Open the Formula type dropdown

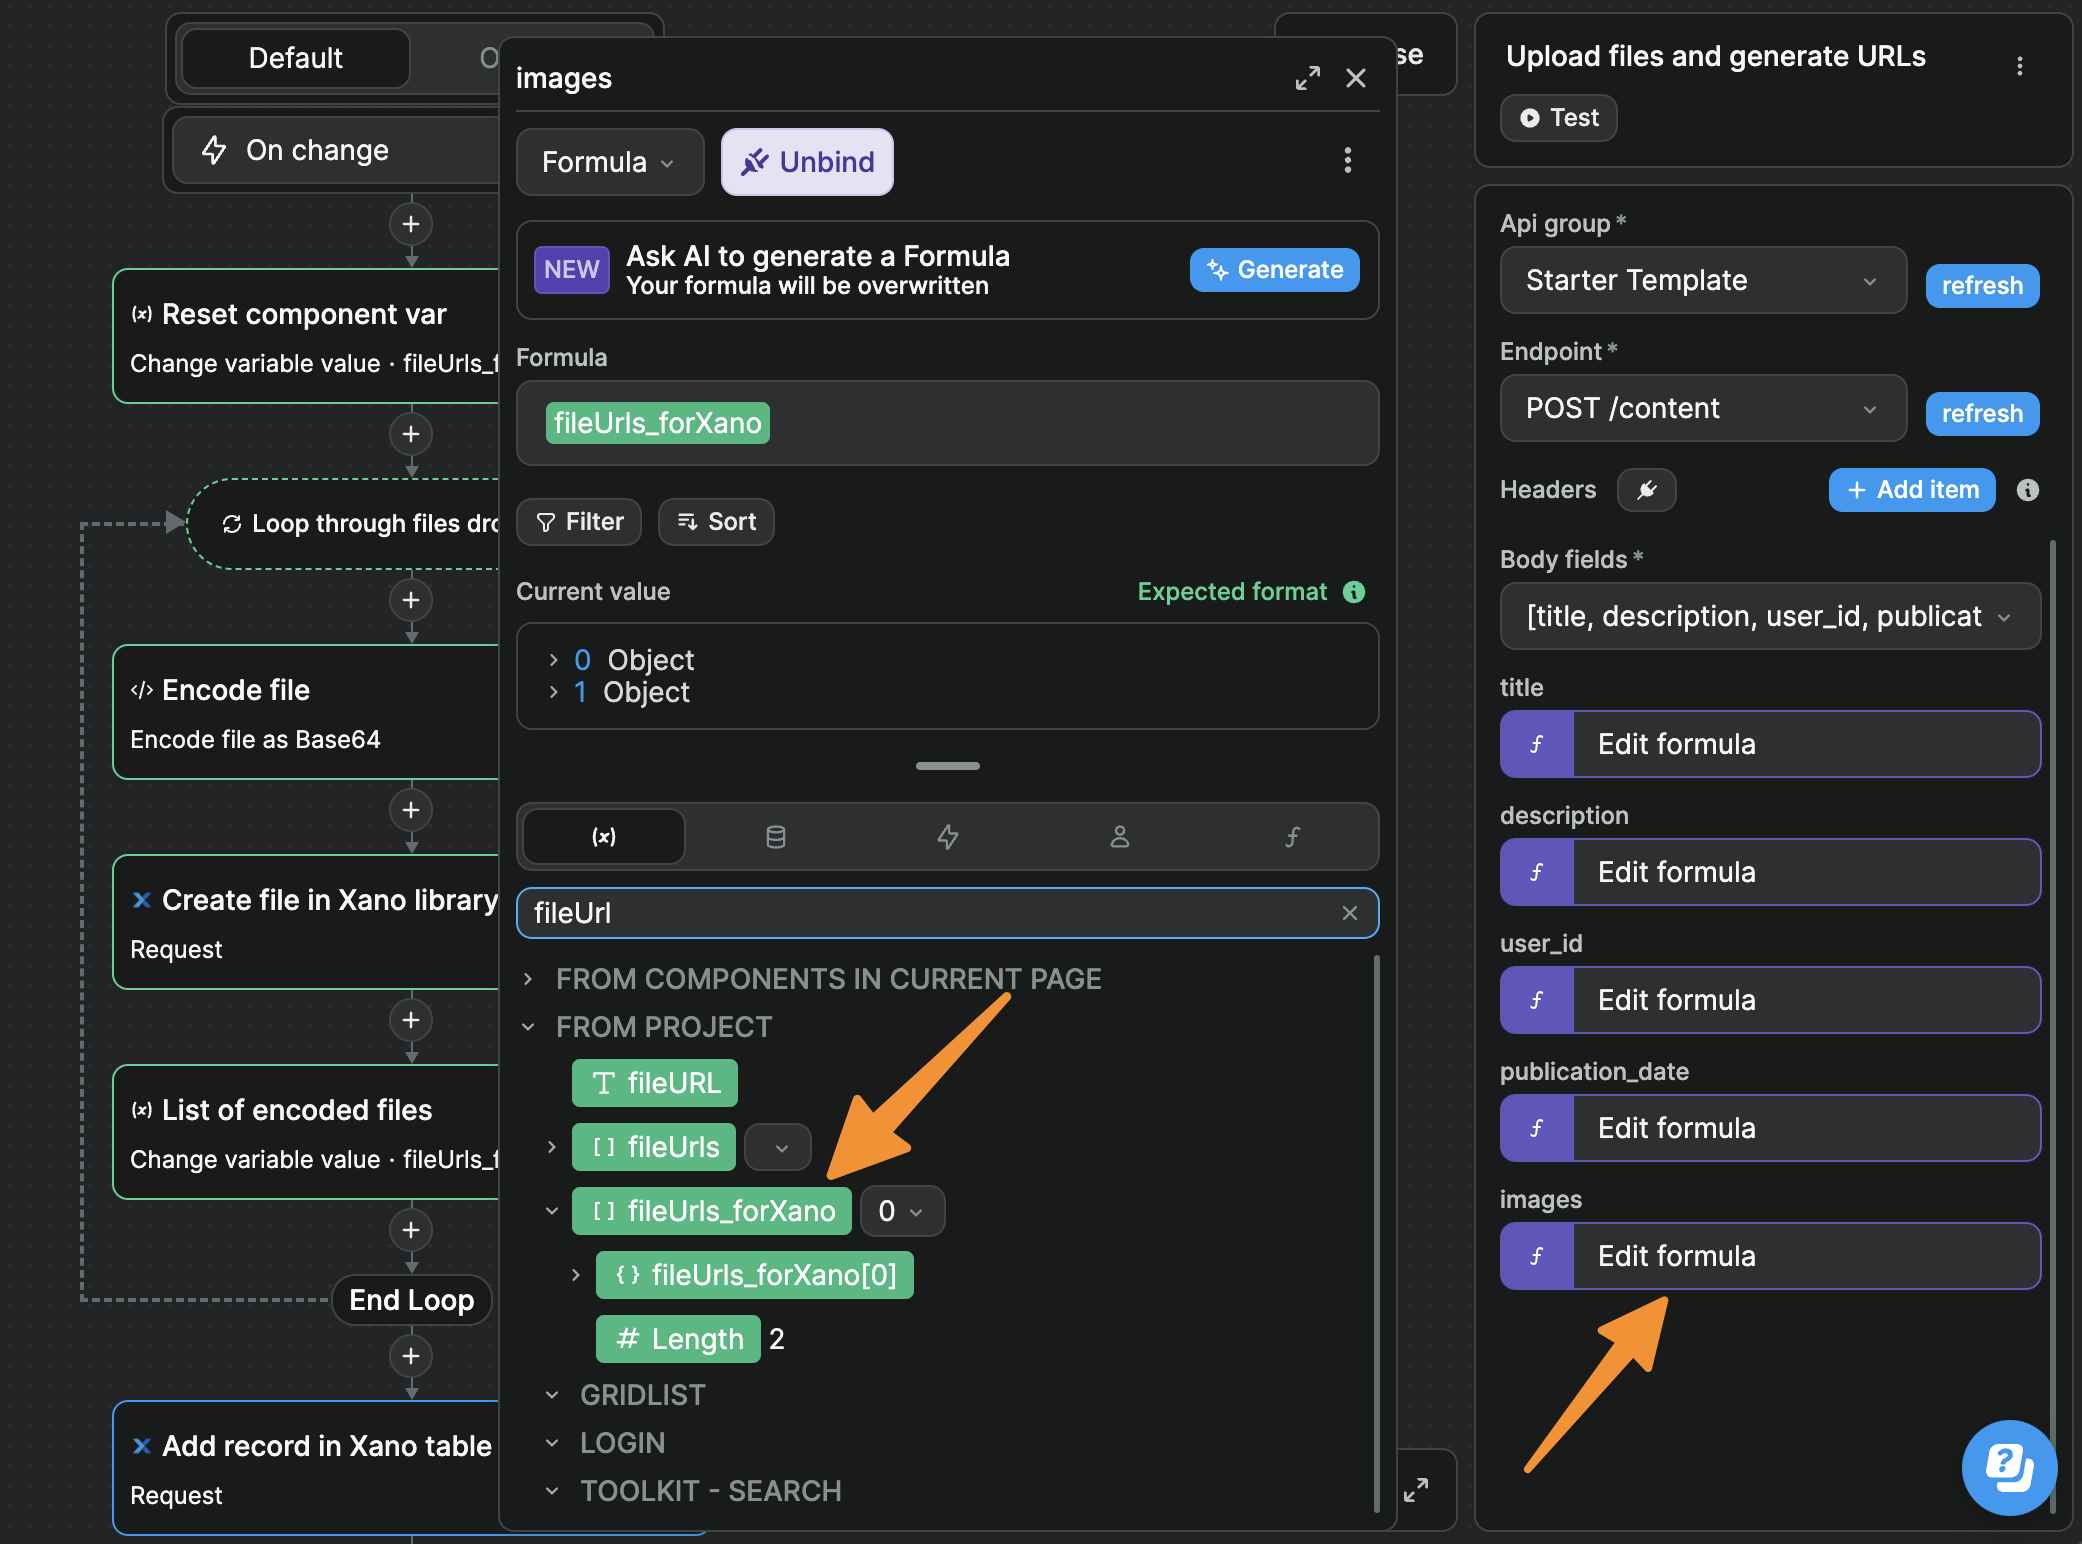tap(609, 161)
